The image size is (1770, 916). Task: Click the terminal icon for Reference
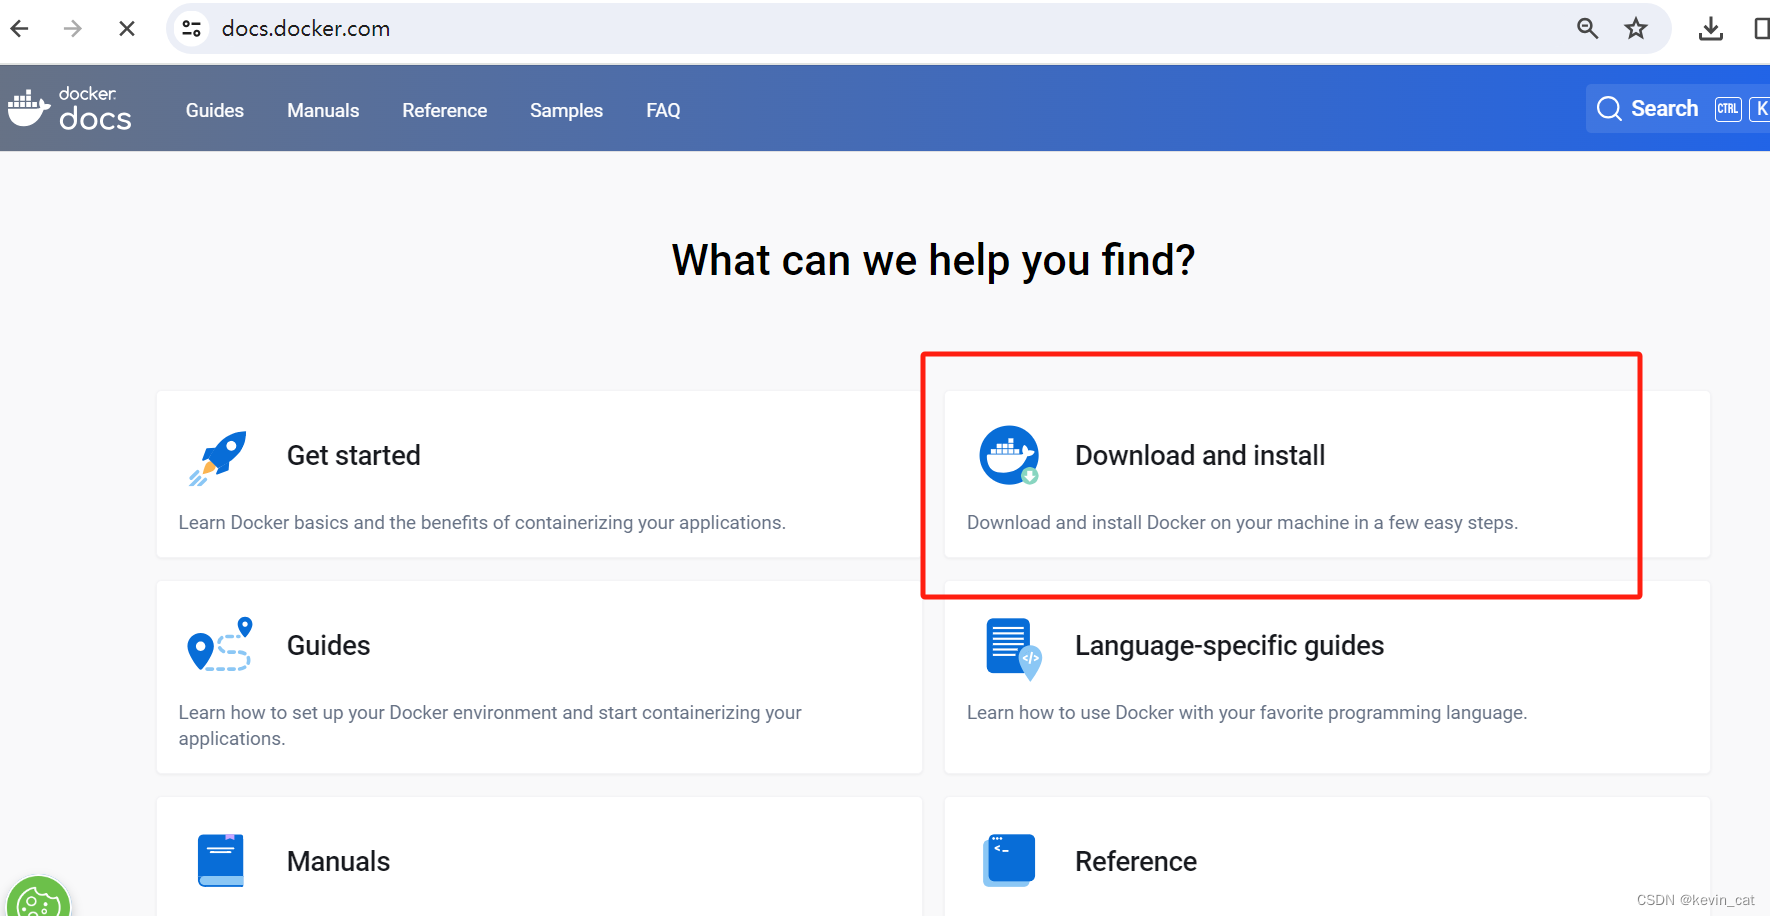click(x=1009, y=860)
